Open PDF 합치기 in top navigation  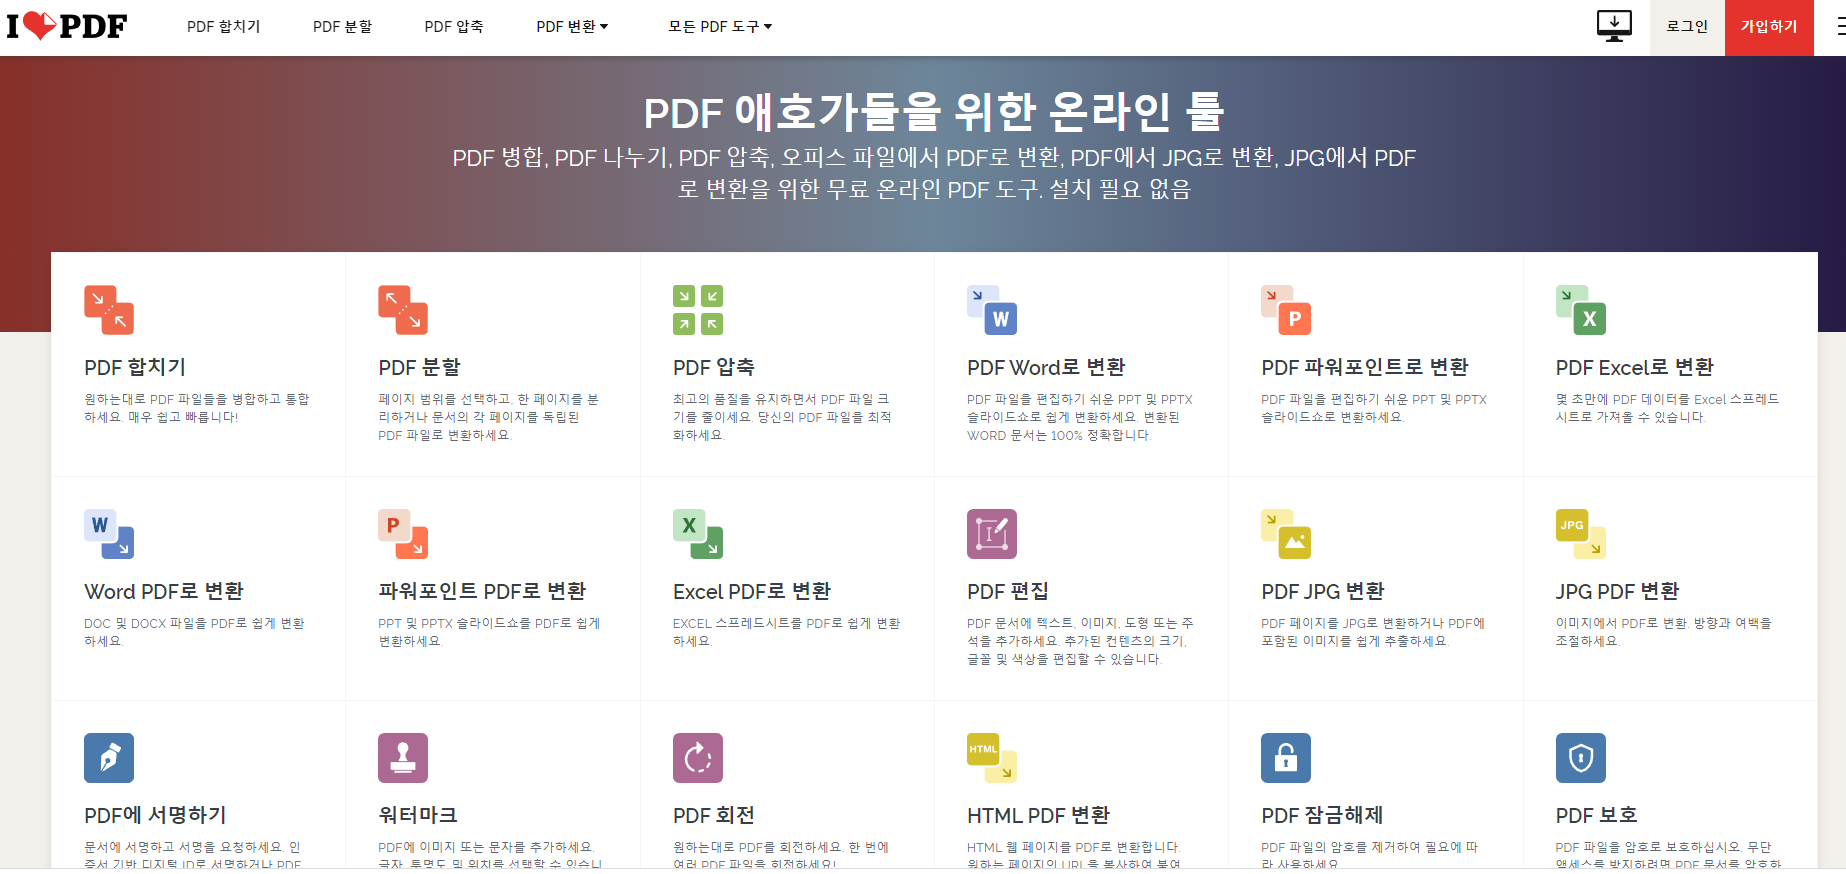[223, 27]
